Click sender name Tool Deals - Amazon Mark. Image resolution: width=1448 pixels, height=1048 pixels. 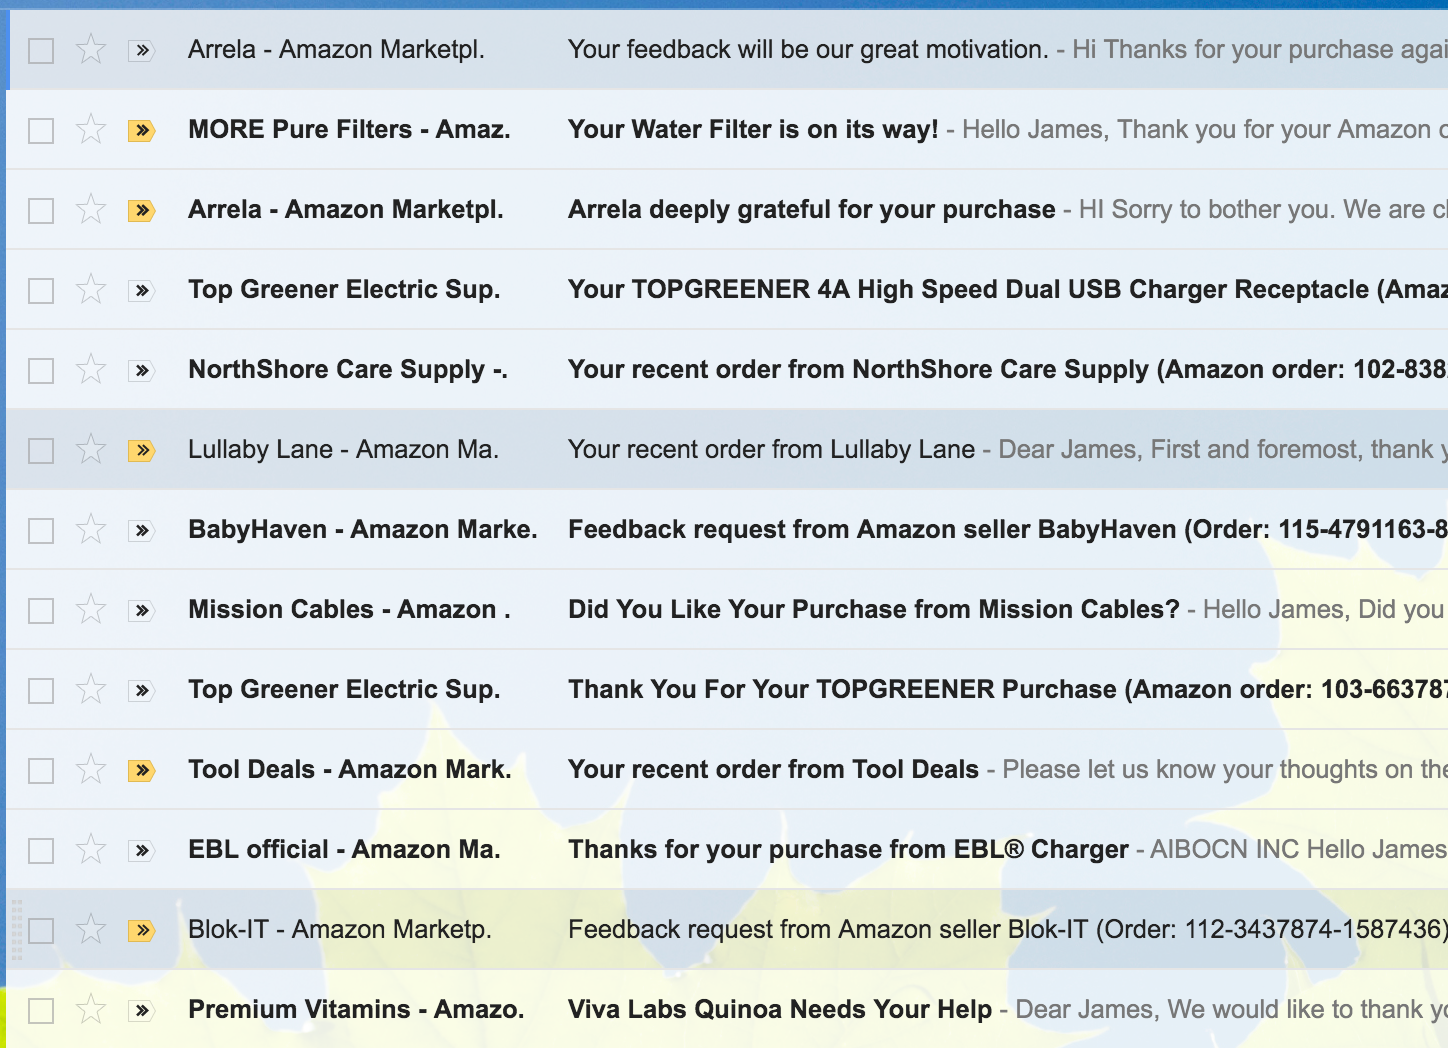350,769
